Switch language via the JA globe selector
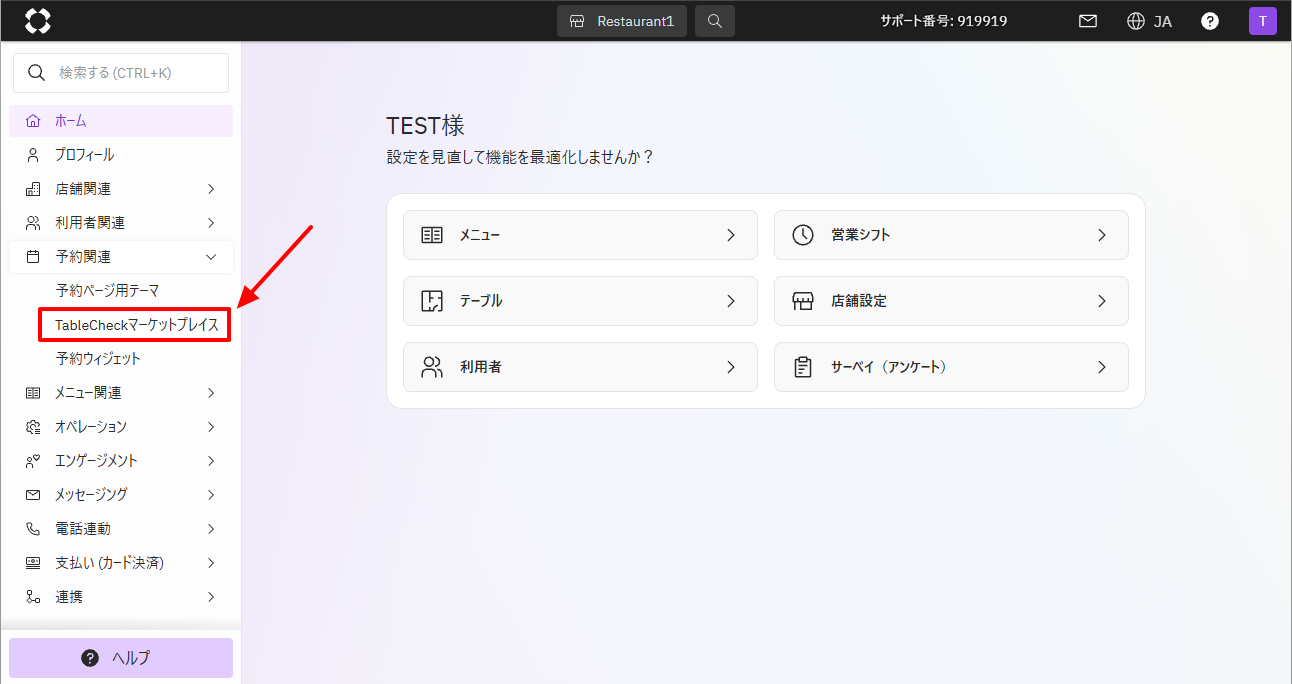Viewport: 1292px width, 684px height. 1149,21
